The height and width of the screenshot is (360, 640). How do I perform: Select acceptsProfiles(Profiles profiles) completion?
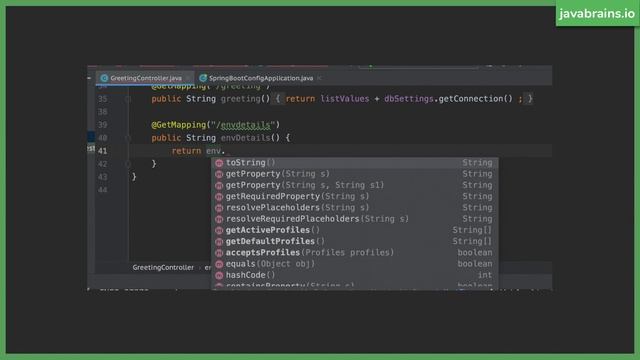coord(354,252)
